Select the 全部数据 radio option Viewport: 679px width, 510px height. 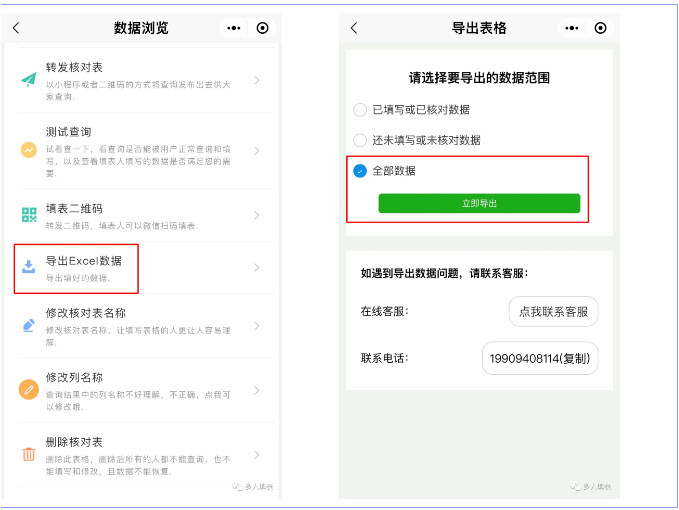(x=360, y=171)
